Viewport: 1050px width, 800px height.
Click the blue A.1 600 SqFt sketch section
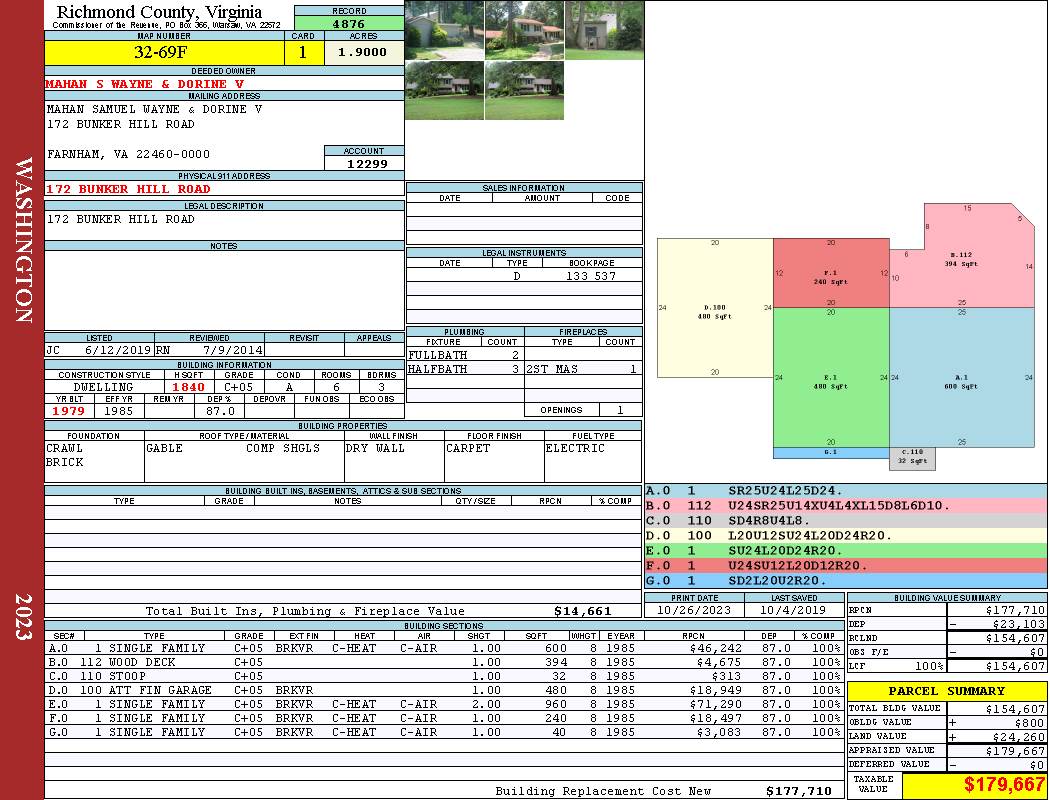pyautogui.click(x=962, y=378)
